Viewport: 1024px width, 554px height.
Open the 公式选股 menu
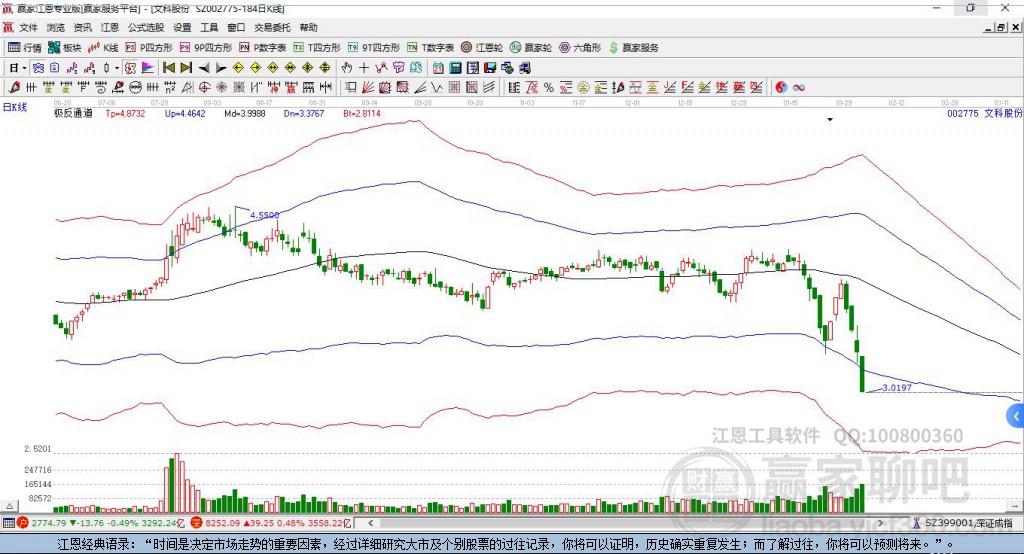(x=146, y=27)
